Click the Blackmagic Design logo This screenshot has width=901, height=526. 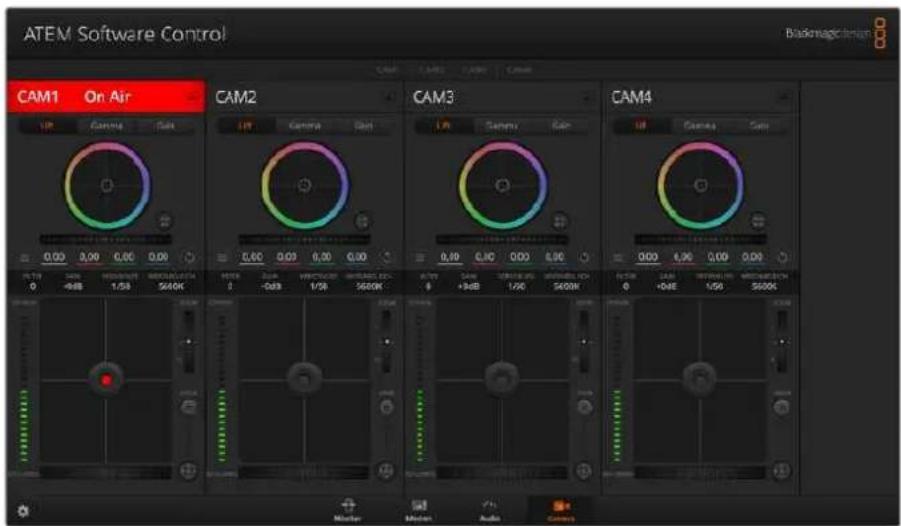(835, 33)
